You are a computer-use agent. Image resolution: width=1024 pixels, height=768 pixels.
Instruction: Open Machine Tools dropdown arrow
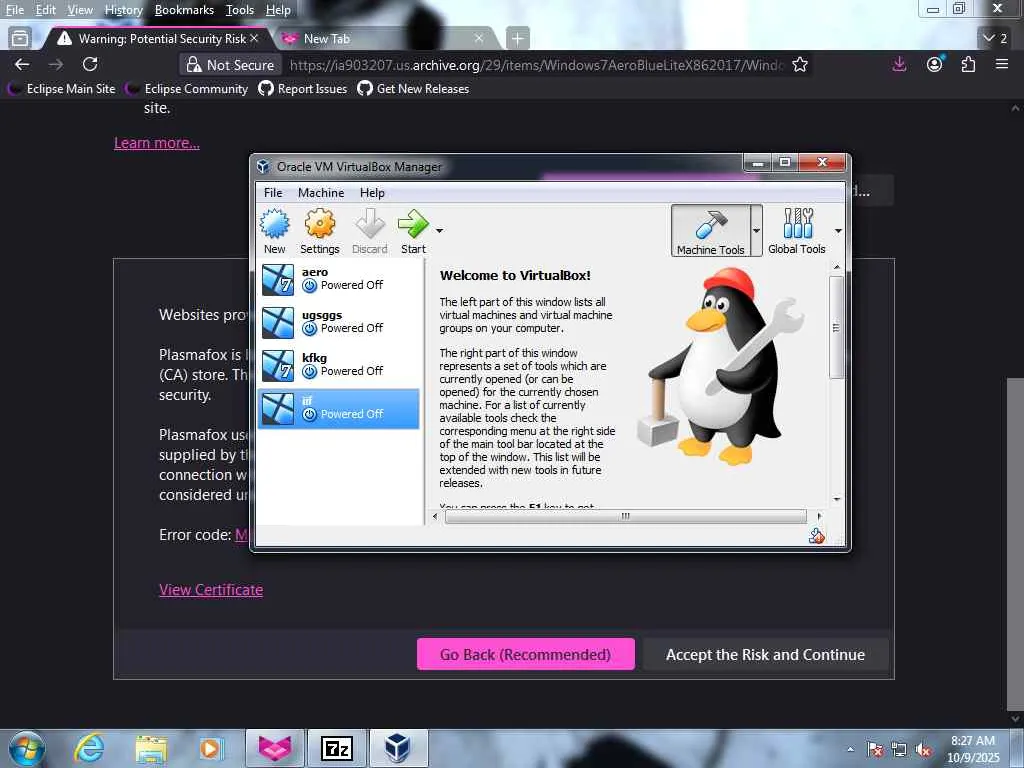point(756,231)
